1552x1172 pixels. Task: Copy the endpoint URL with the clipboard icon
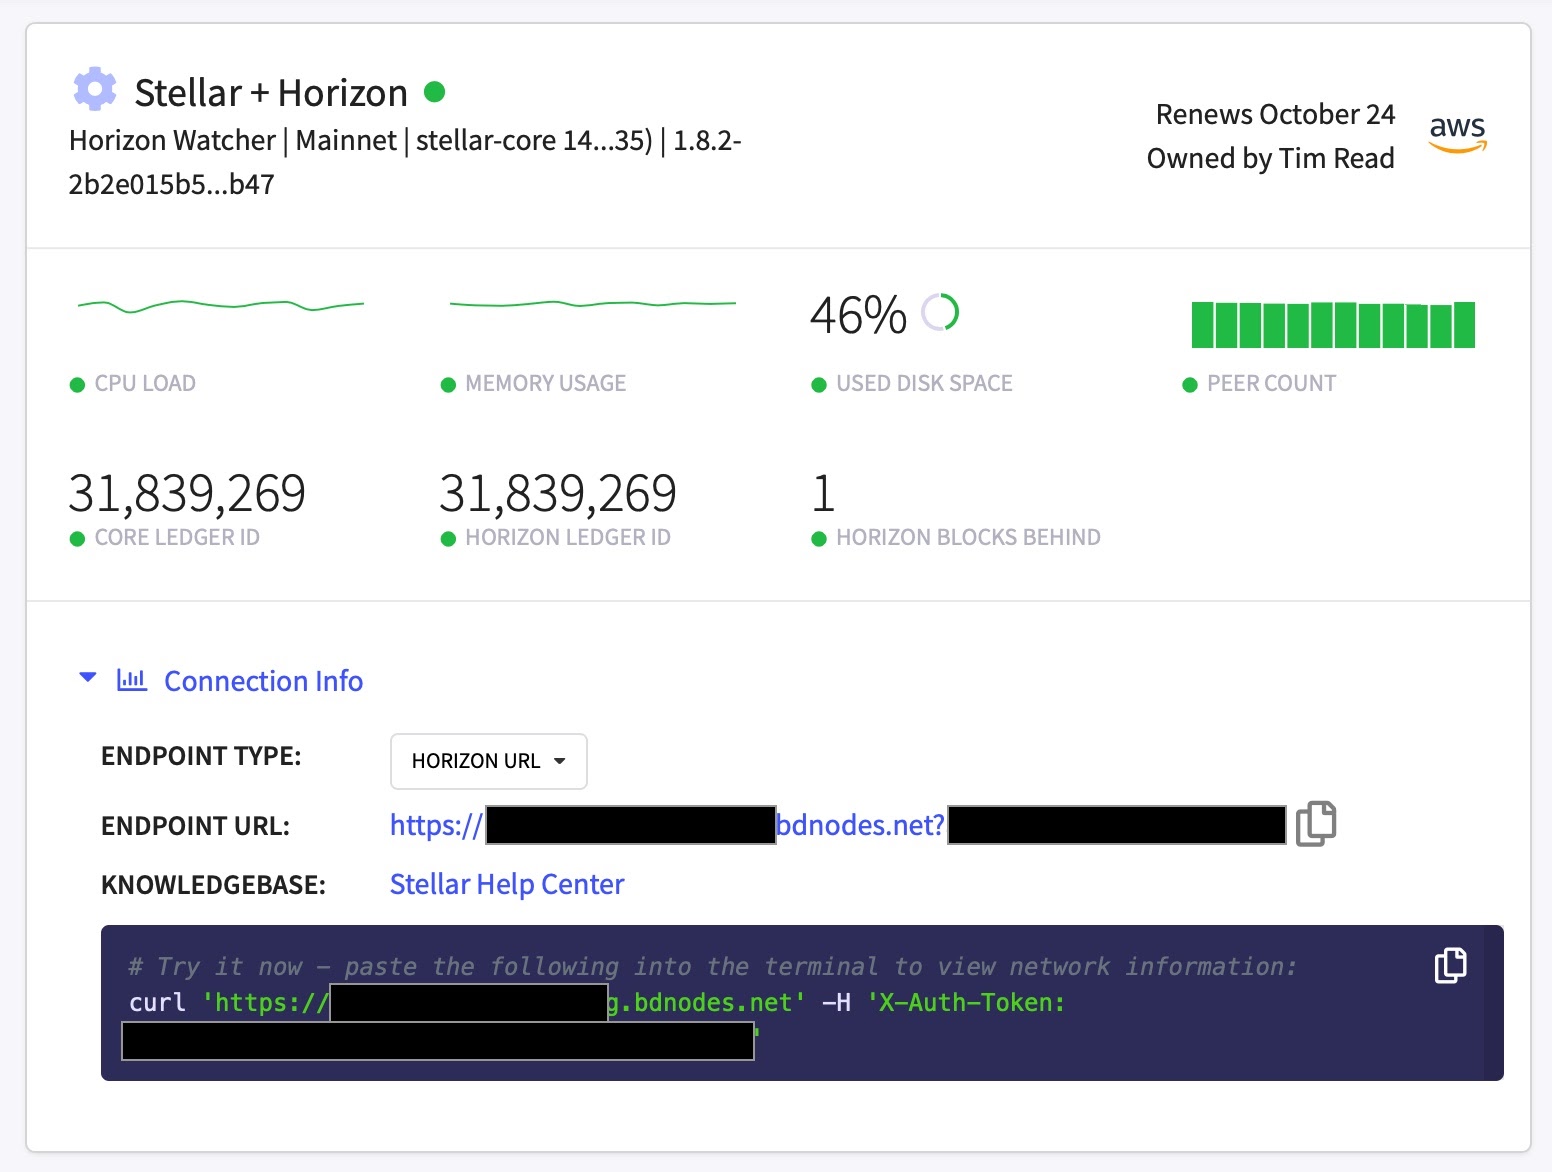coord(1316,824)
